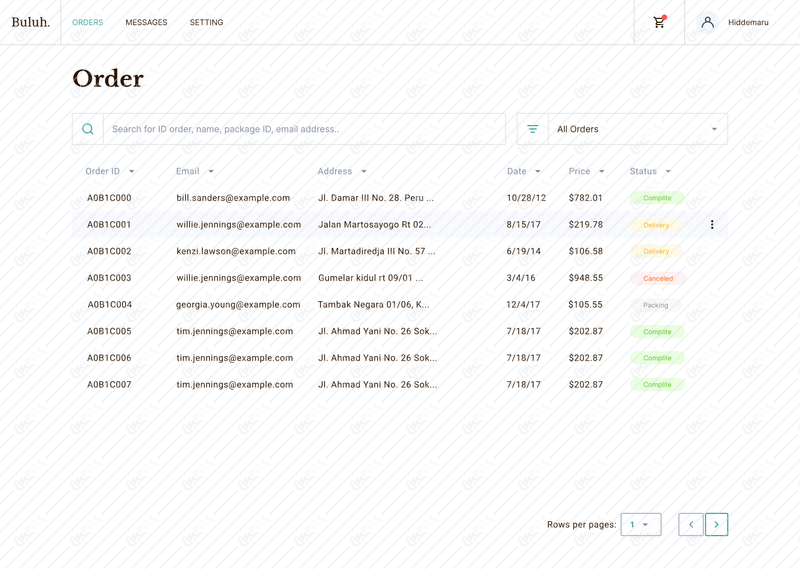
Task: Click email georgia.young@example.com
Action: tap(238, 305)
